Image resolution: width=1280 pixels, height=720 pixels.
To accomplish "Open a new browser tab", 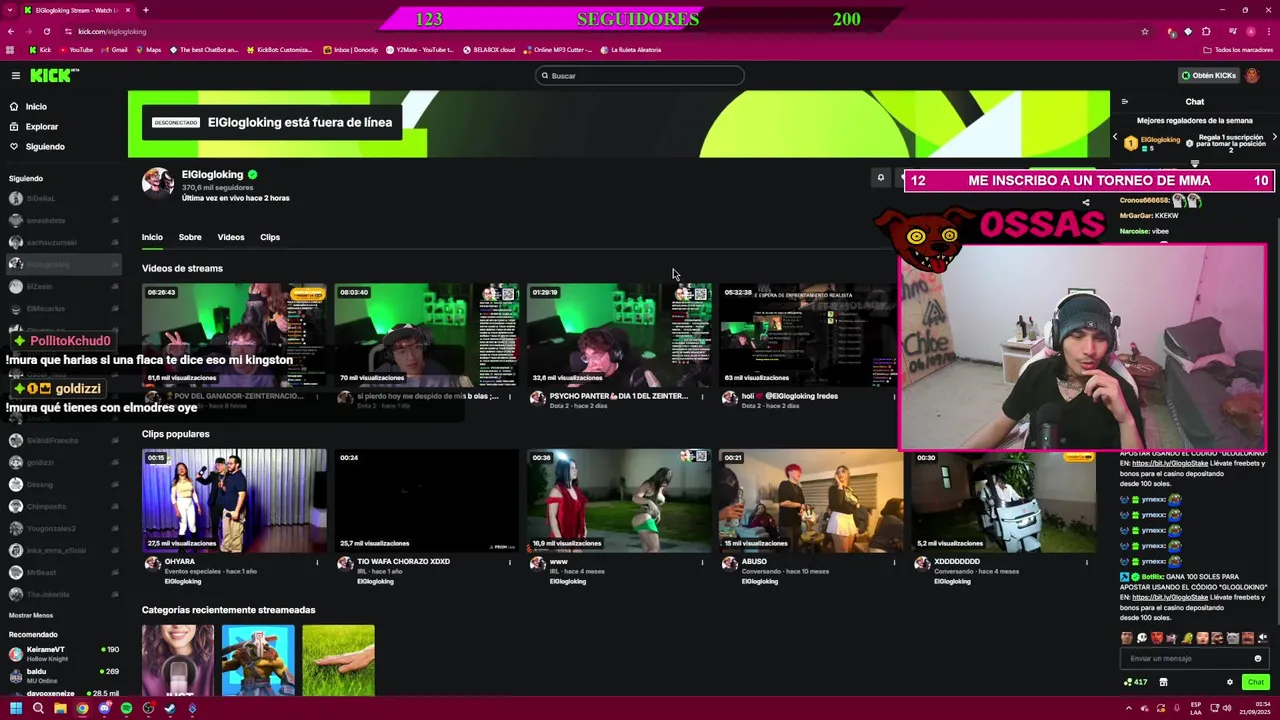I will pos(146,10).
